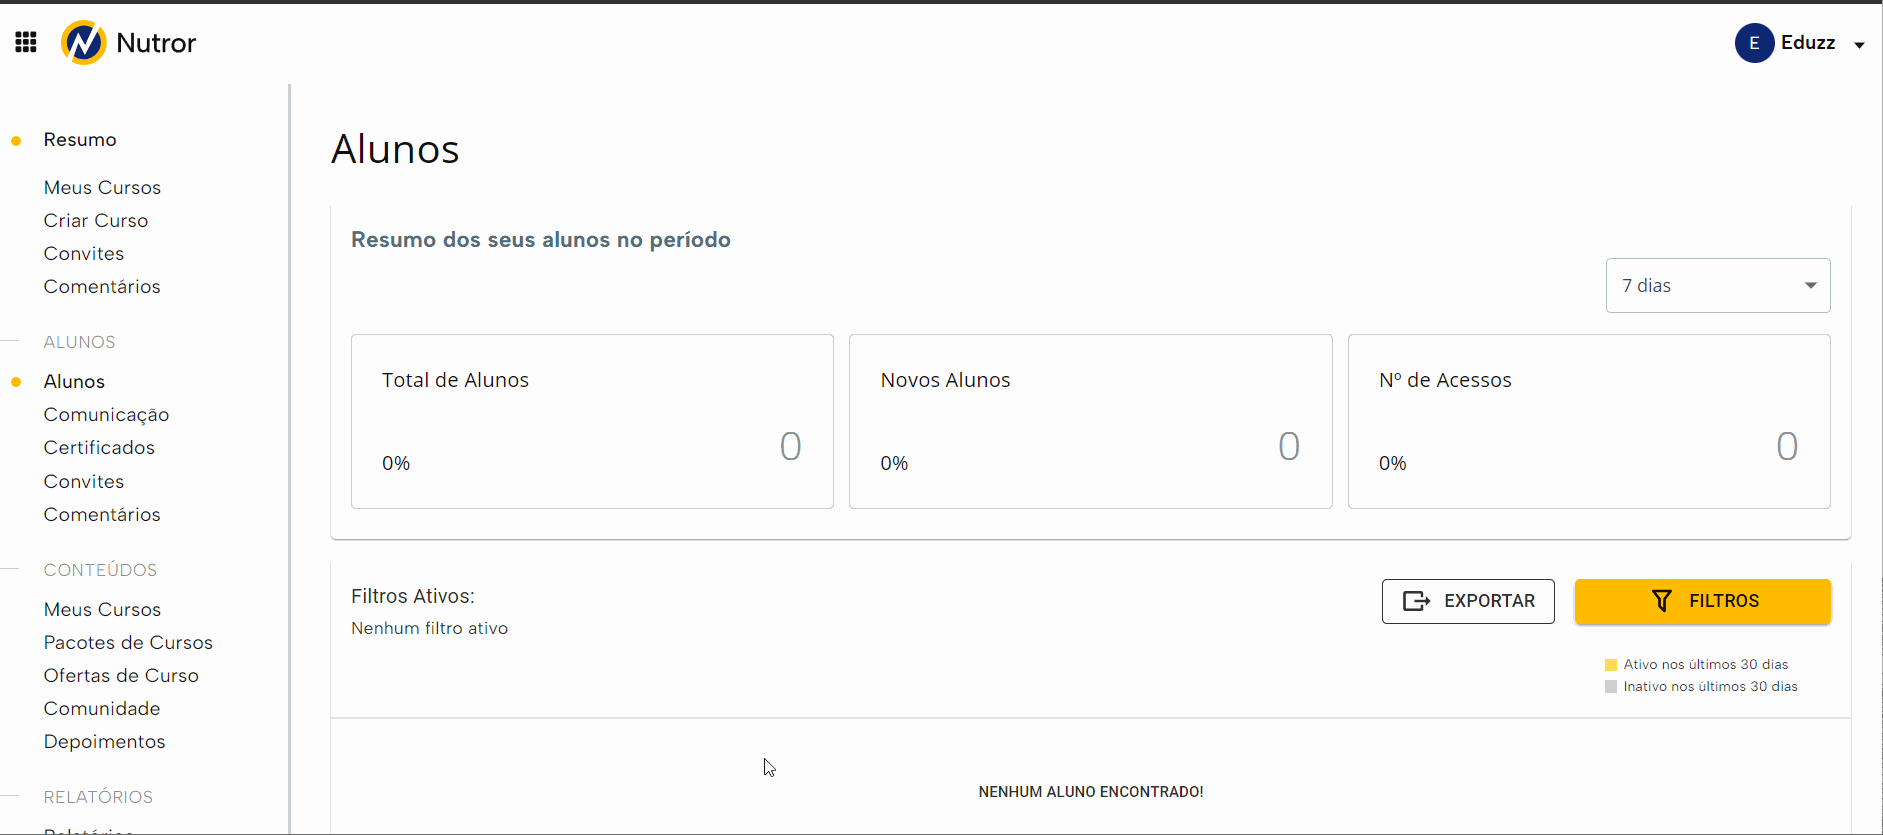Go to Criar Curso in sidebar

[96, 221]
